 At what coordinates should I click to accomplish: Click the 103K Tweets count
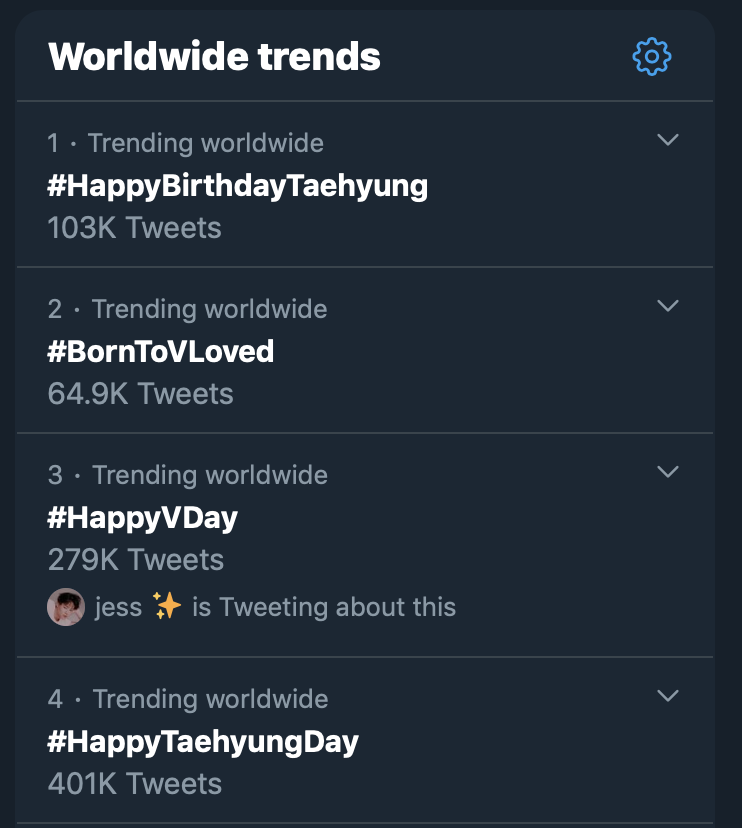coord(134,228)
